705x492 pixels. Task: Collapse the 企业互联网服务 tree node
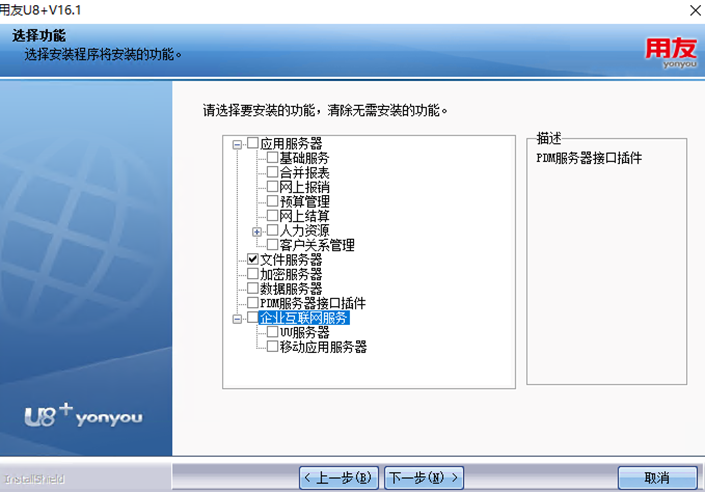237,319
